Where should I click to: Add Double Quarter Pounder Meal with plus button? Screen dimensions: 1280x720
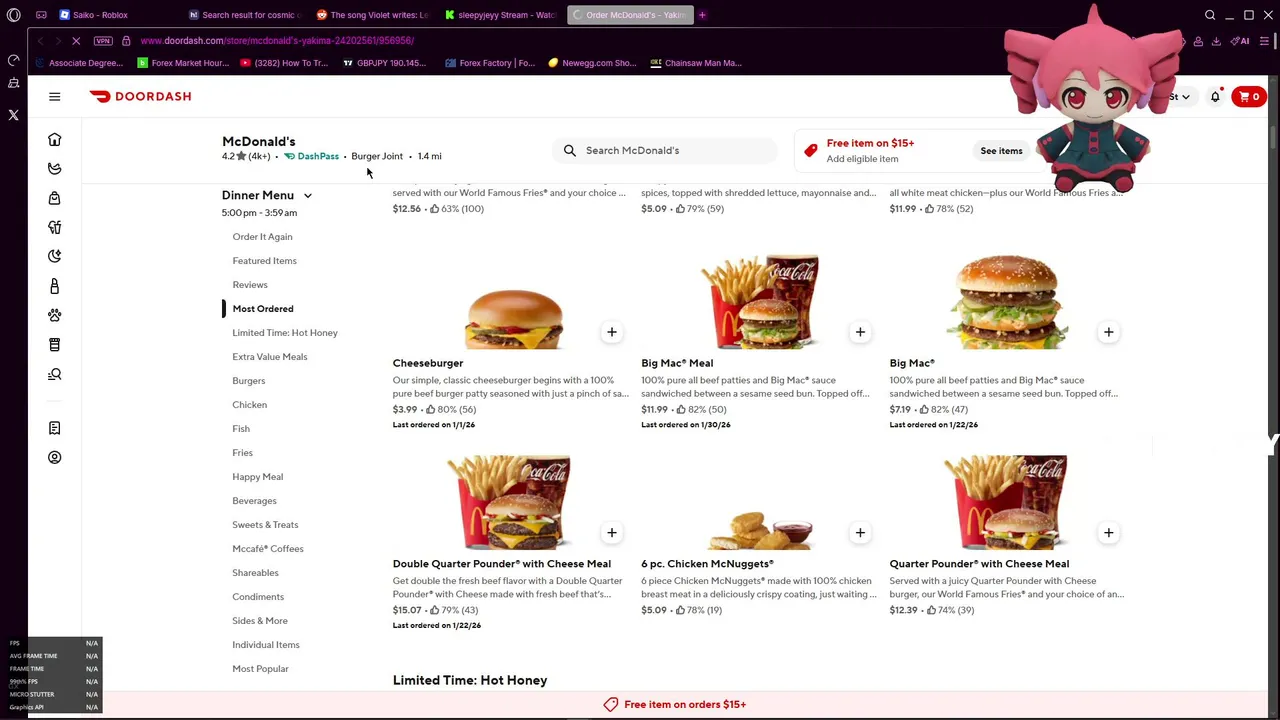(612, 533)
